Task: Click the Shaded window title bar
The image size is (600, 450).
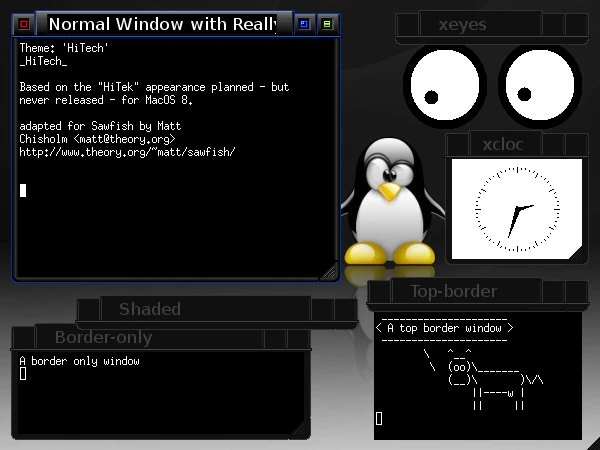Action: point(150,309)
